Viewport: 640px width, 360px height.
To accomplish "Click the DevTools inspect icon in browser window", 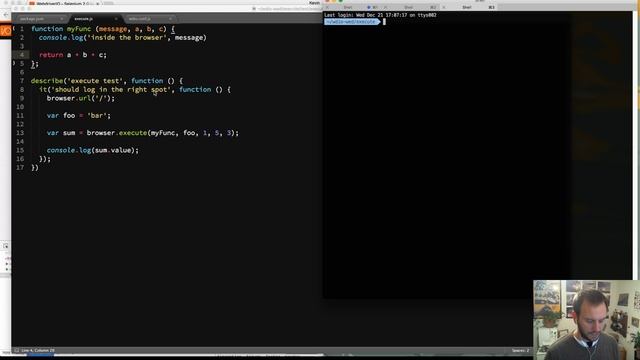I will tap(6, 246).
